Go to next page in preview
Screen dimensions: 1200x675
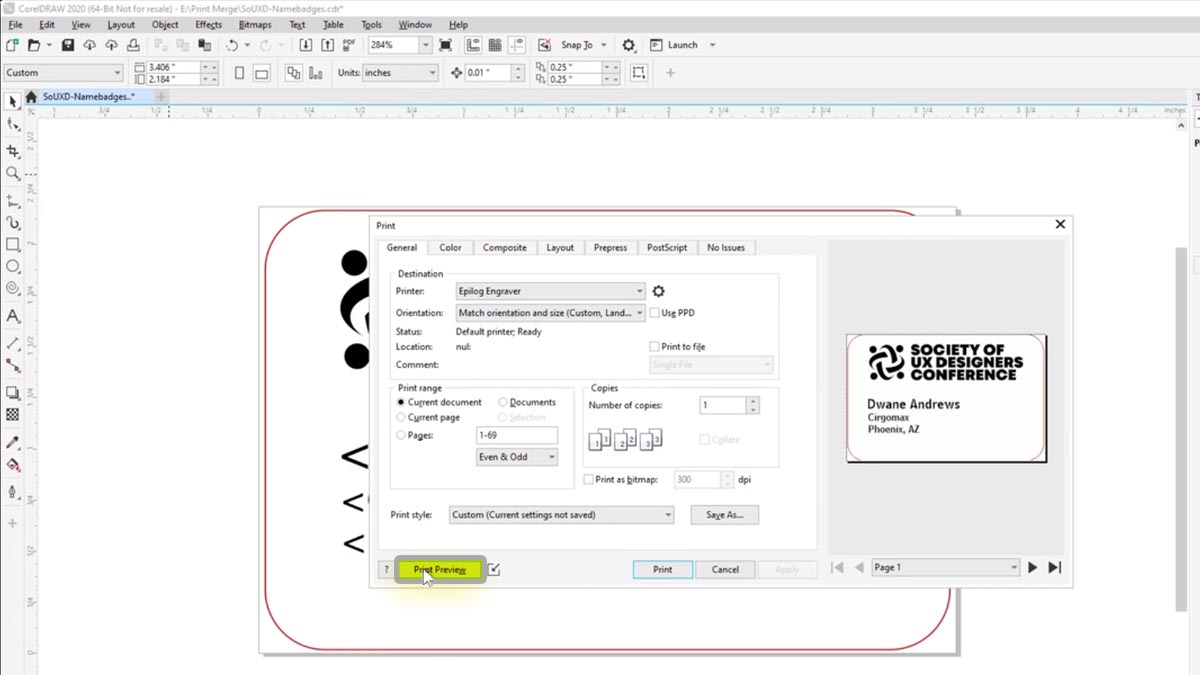(x=1033, y=568)
